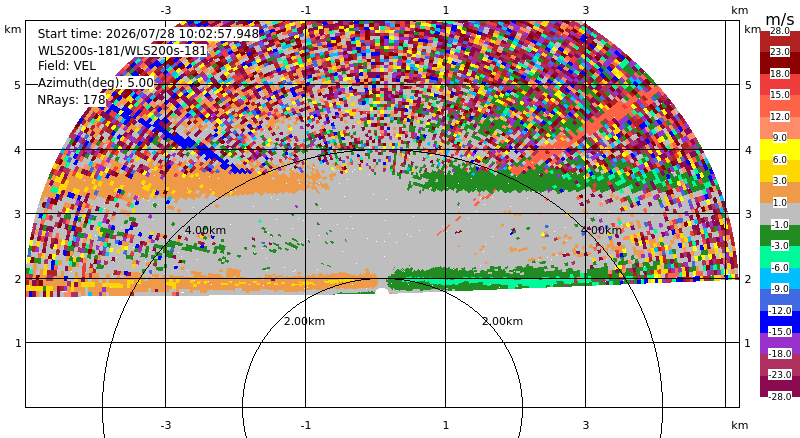Image resolution: width=800 pixels, height=438 pixels.
Task: Click the right 2.00km range ring label
Action: (x=503, y=321)
